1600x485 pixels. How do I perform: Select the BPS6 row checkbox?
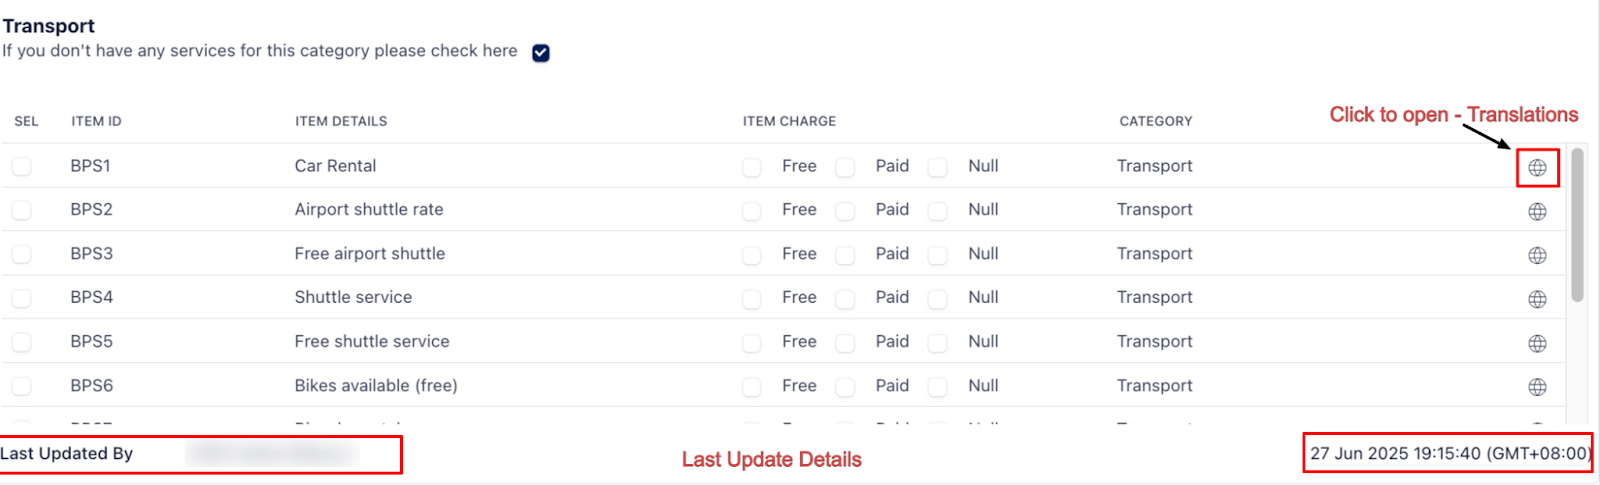[x=21, y=386]
